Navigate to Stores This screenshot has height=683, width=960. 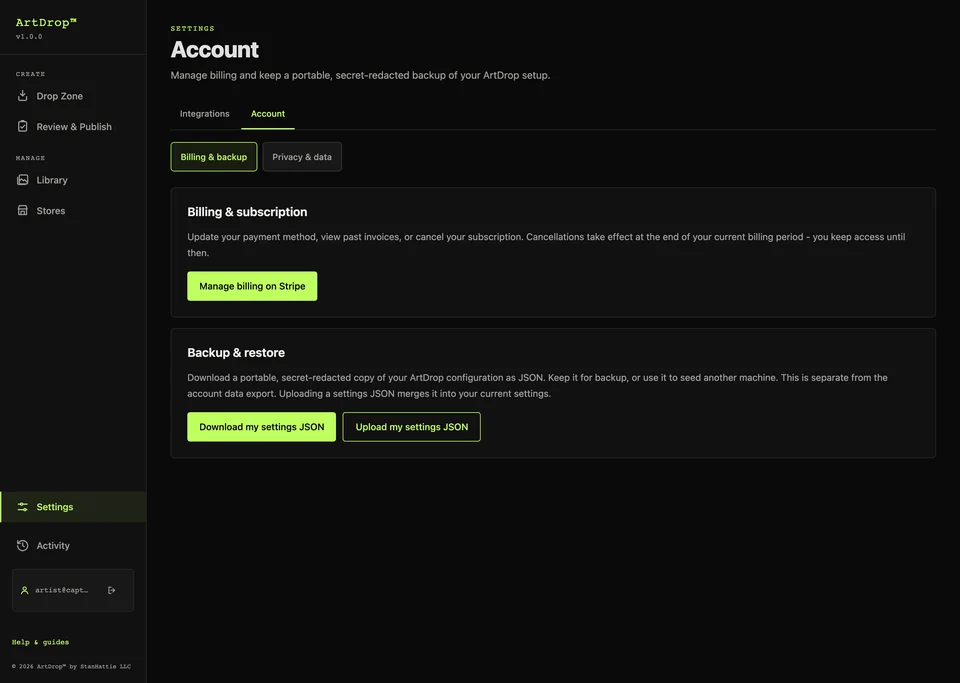tap(73, 210)
